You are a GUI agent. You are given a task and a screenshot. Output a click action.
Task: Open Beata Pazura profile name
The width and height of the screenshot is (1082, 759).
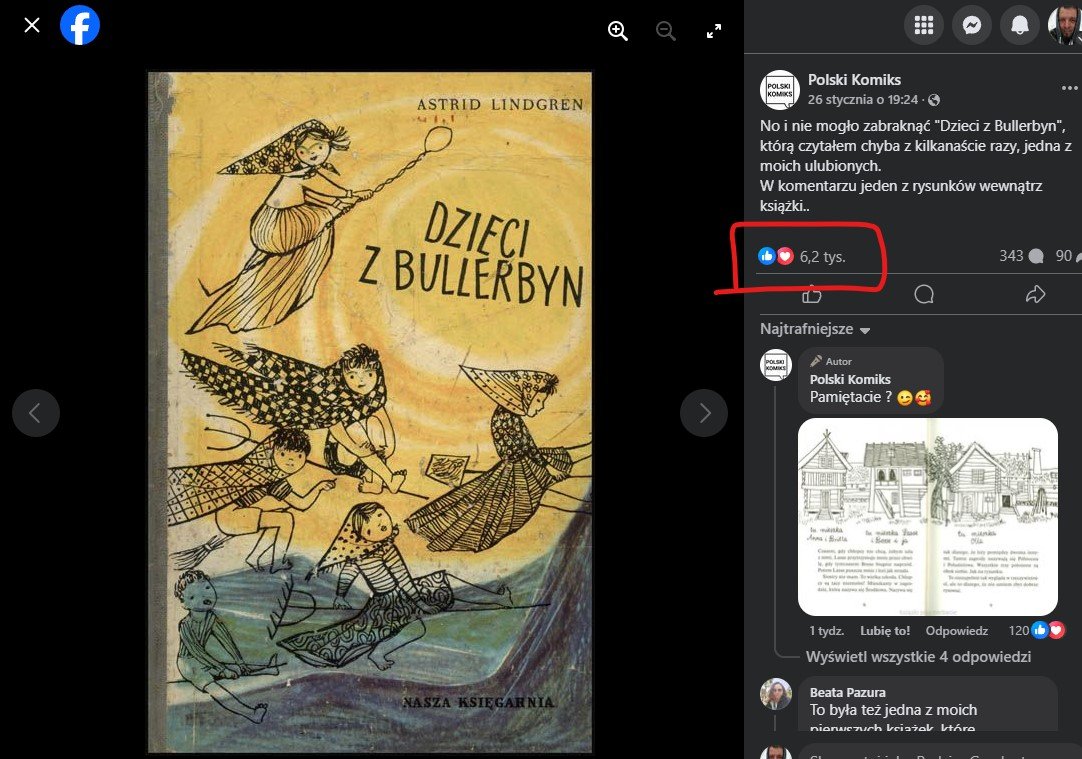pyautogui.click(x=847, y=693)
